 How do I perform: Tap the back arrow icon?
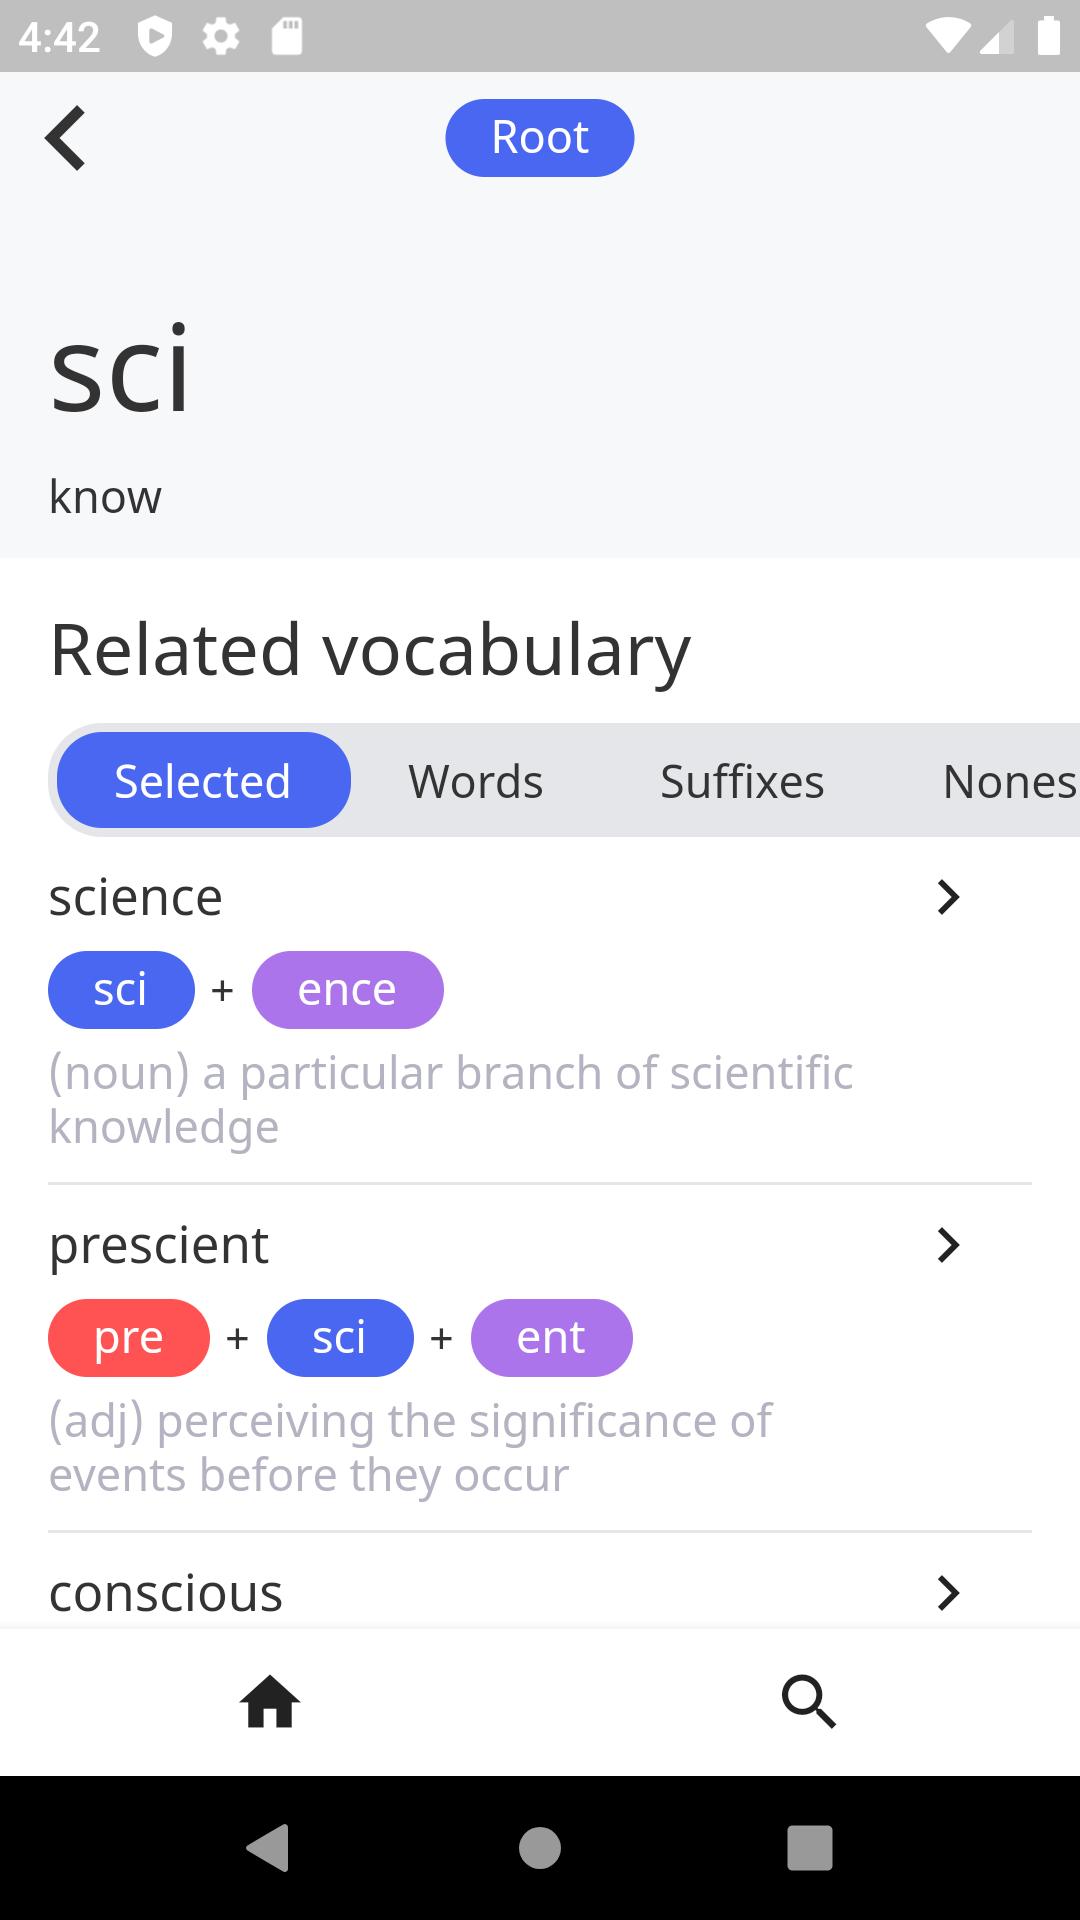coord(66,138)
